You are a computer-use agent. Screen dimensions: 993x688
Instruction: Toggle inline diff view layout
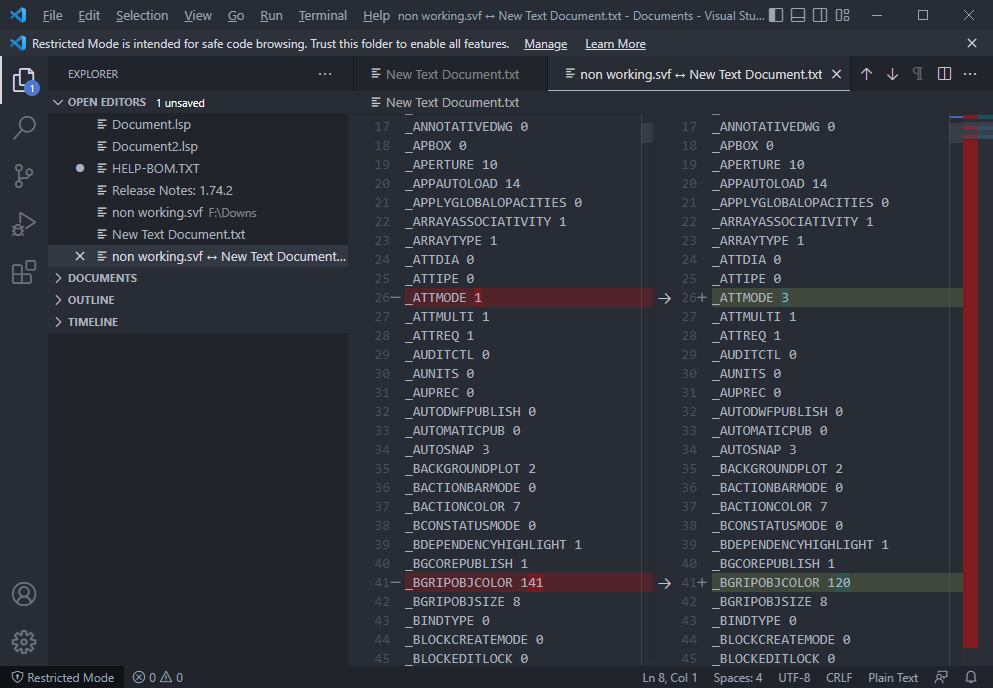point(944,74)
